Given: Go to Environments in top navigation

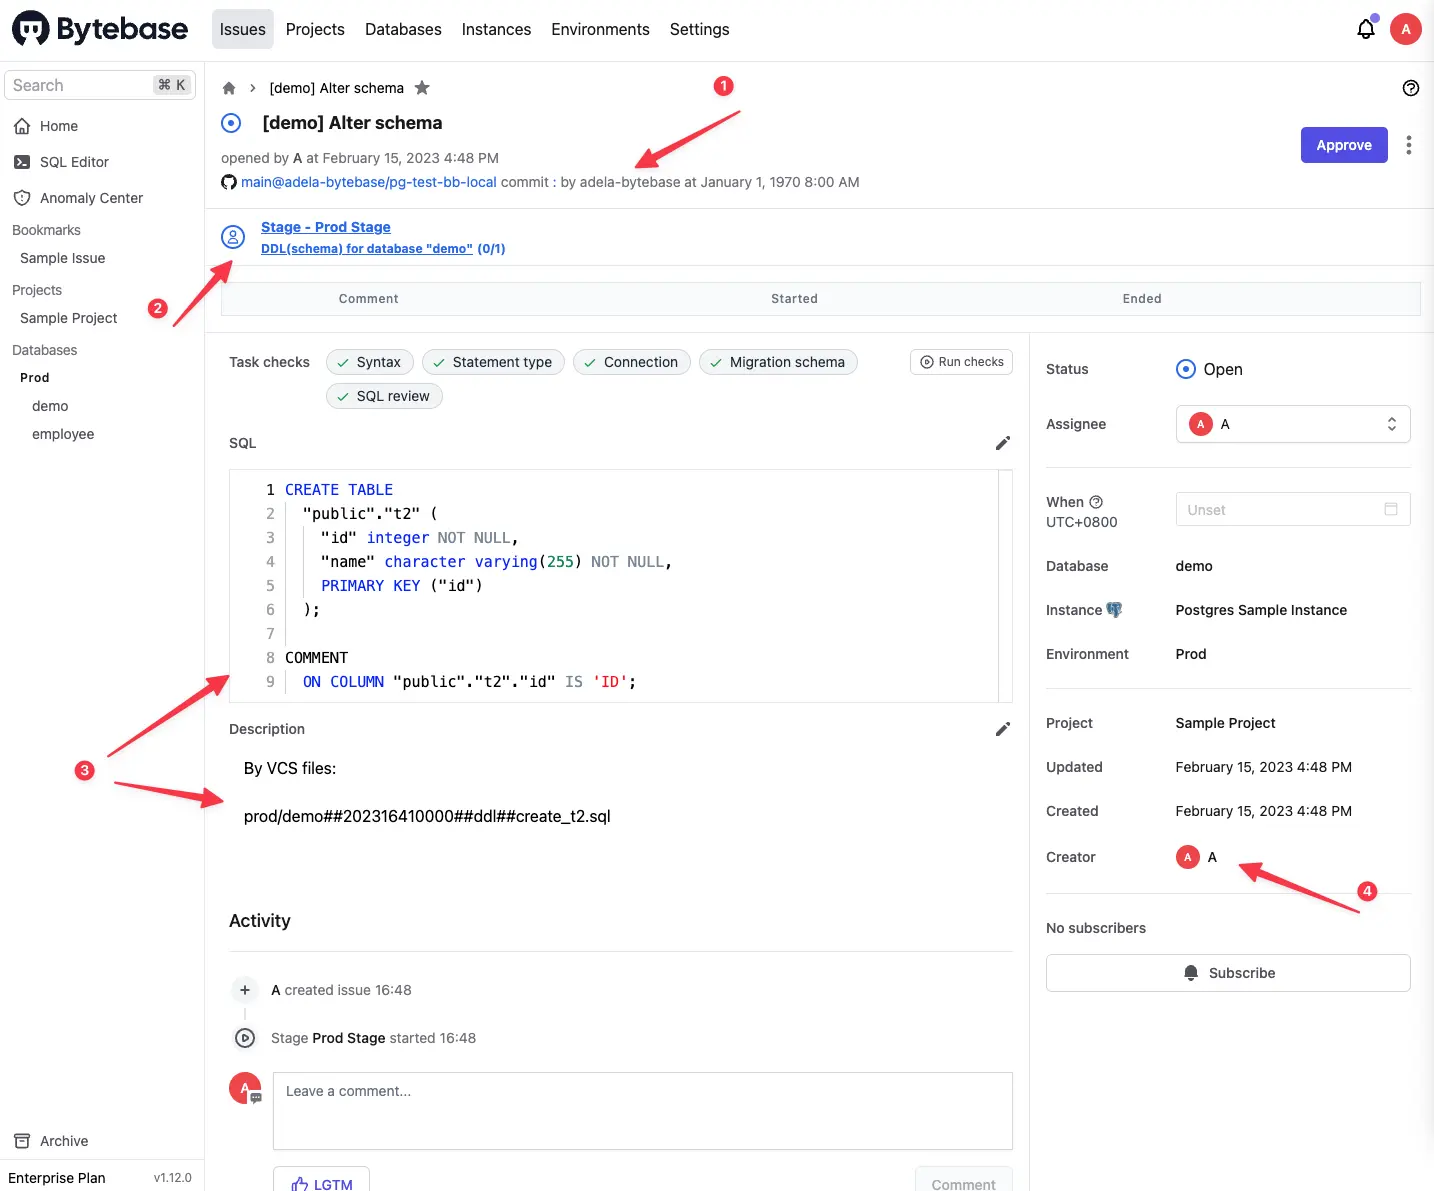Looking at the screenshot, I should [x=600, y=30].
